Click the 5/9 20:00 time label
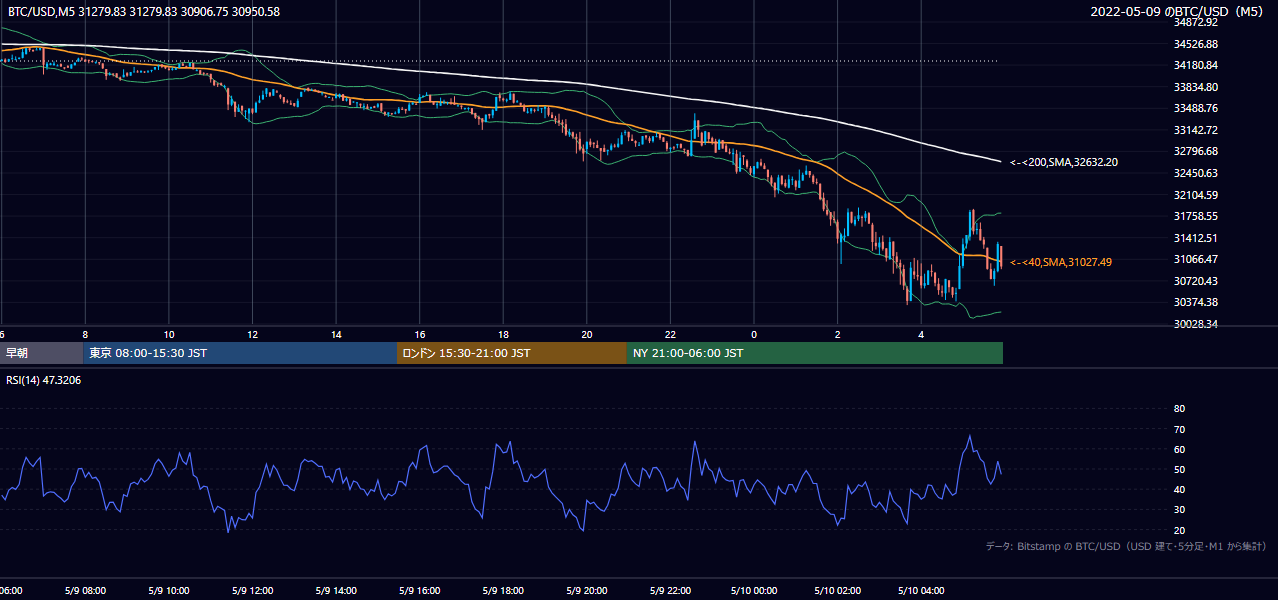1278x600 pixels. coord(587,591)
